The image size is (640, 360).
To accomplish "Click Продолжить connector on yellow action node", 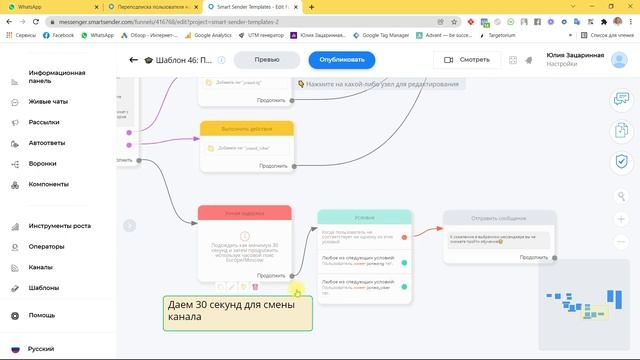I will click(x=294, y=166).
